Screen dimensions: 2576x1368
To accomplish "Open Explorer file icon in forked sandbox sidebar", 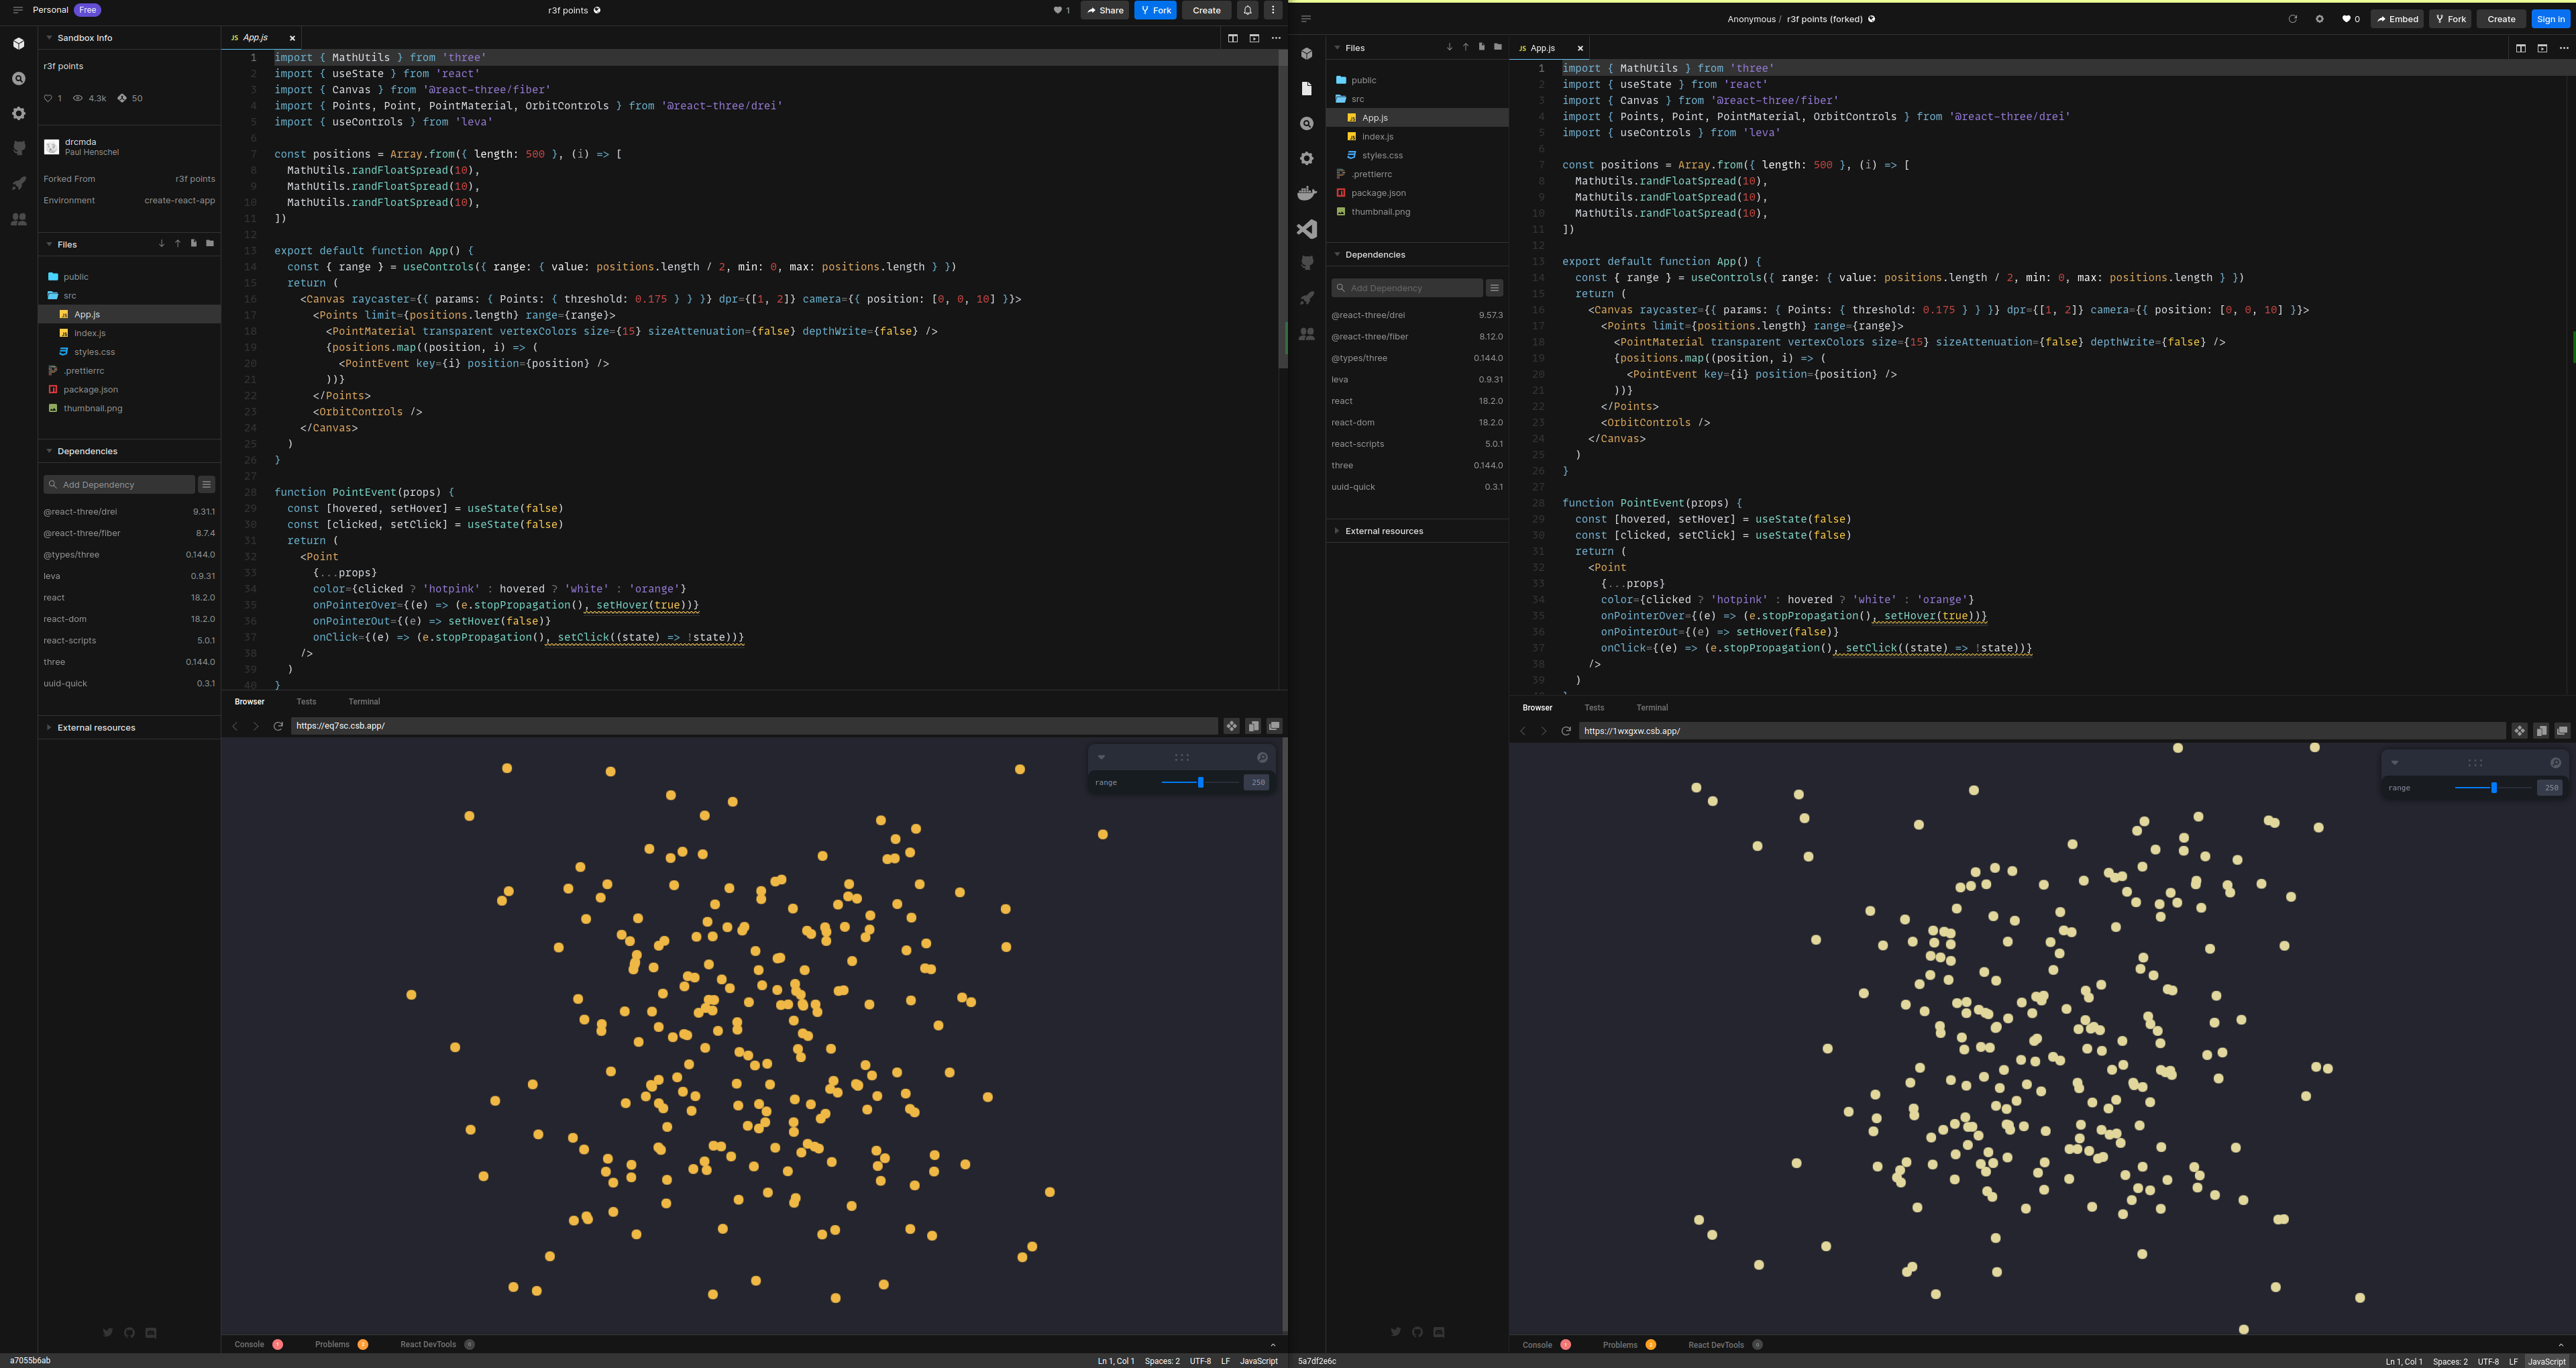I will coord(1306,89).
